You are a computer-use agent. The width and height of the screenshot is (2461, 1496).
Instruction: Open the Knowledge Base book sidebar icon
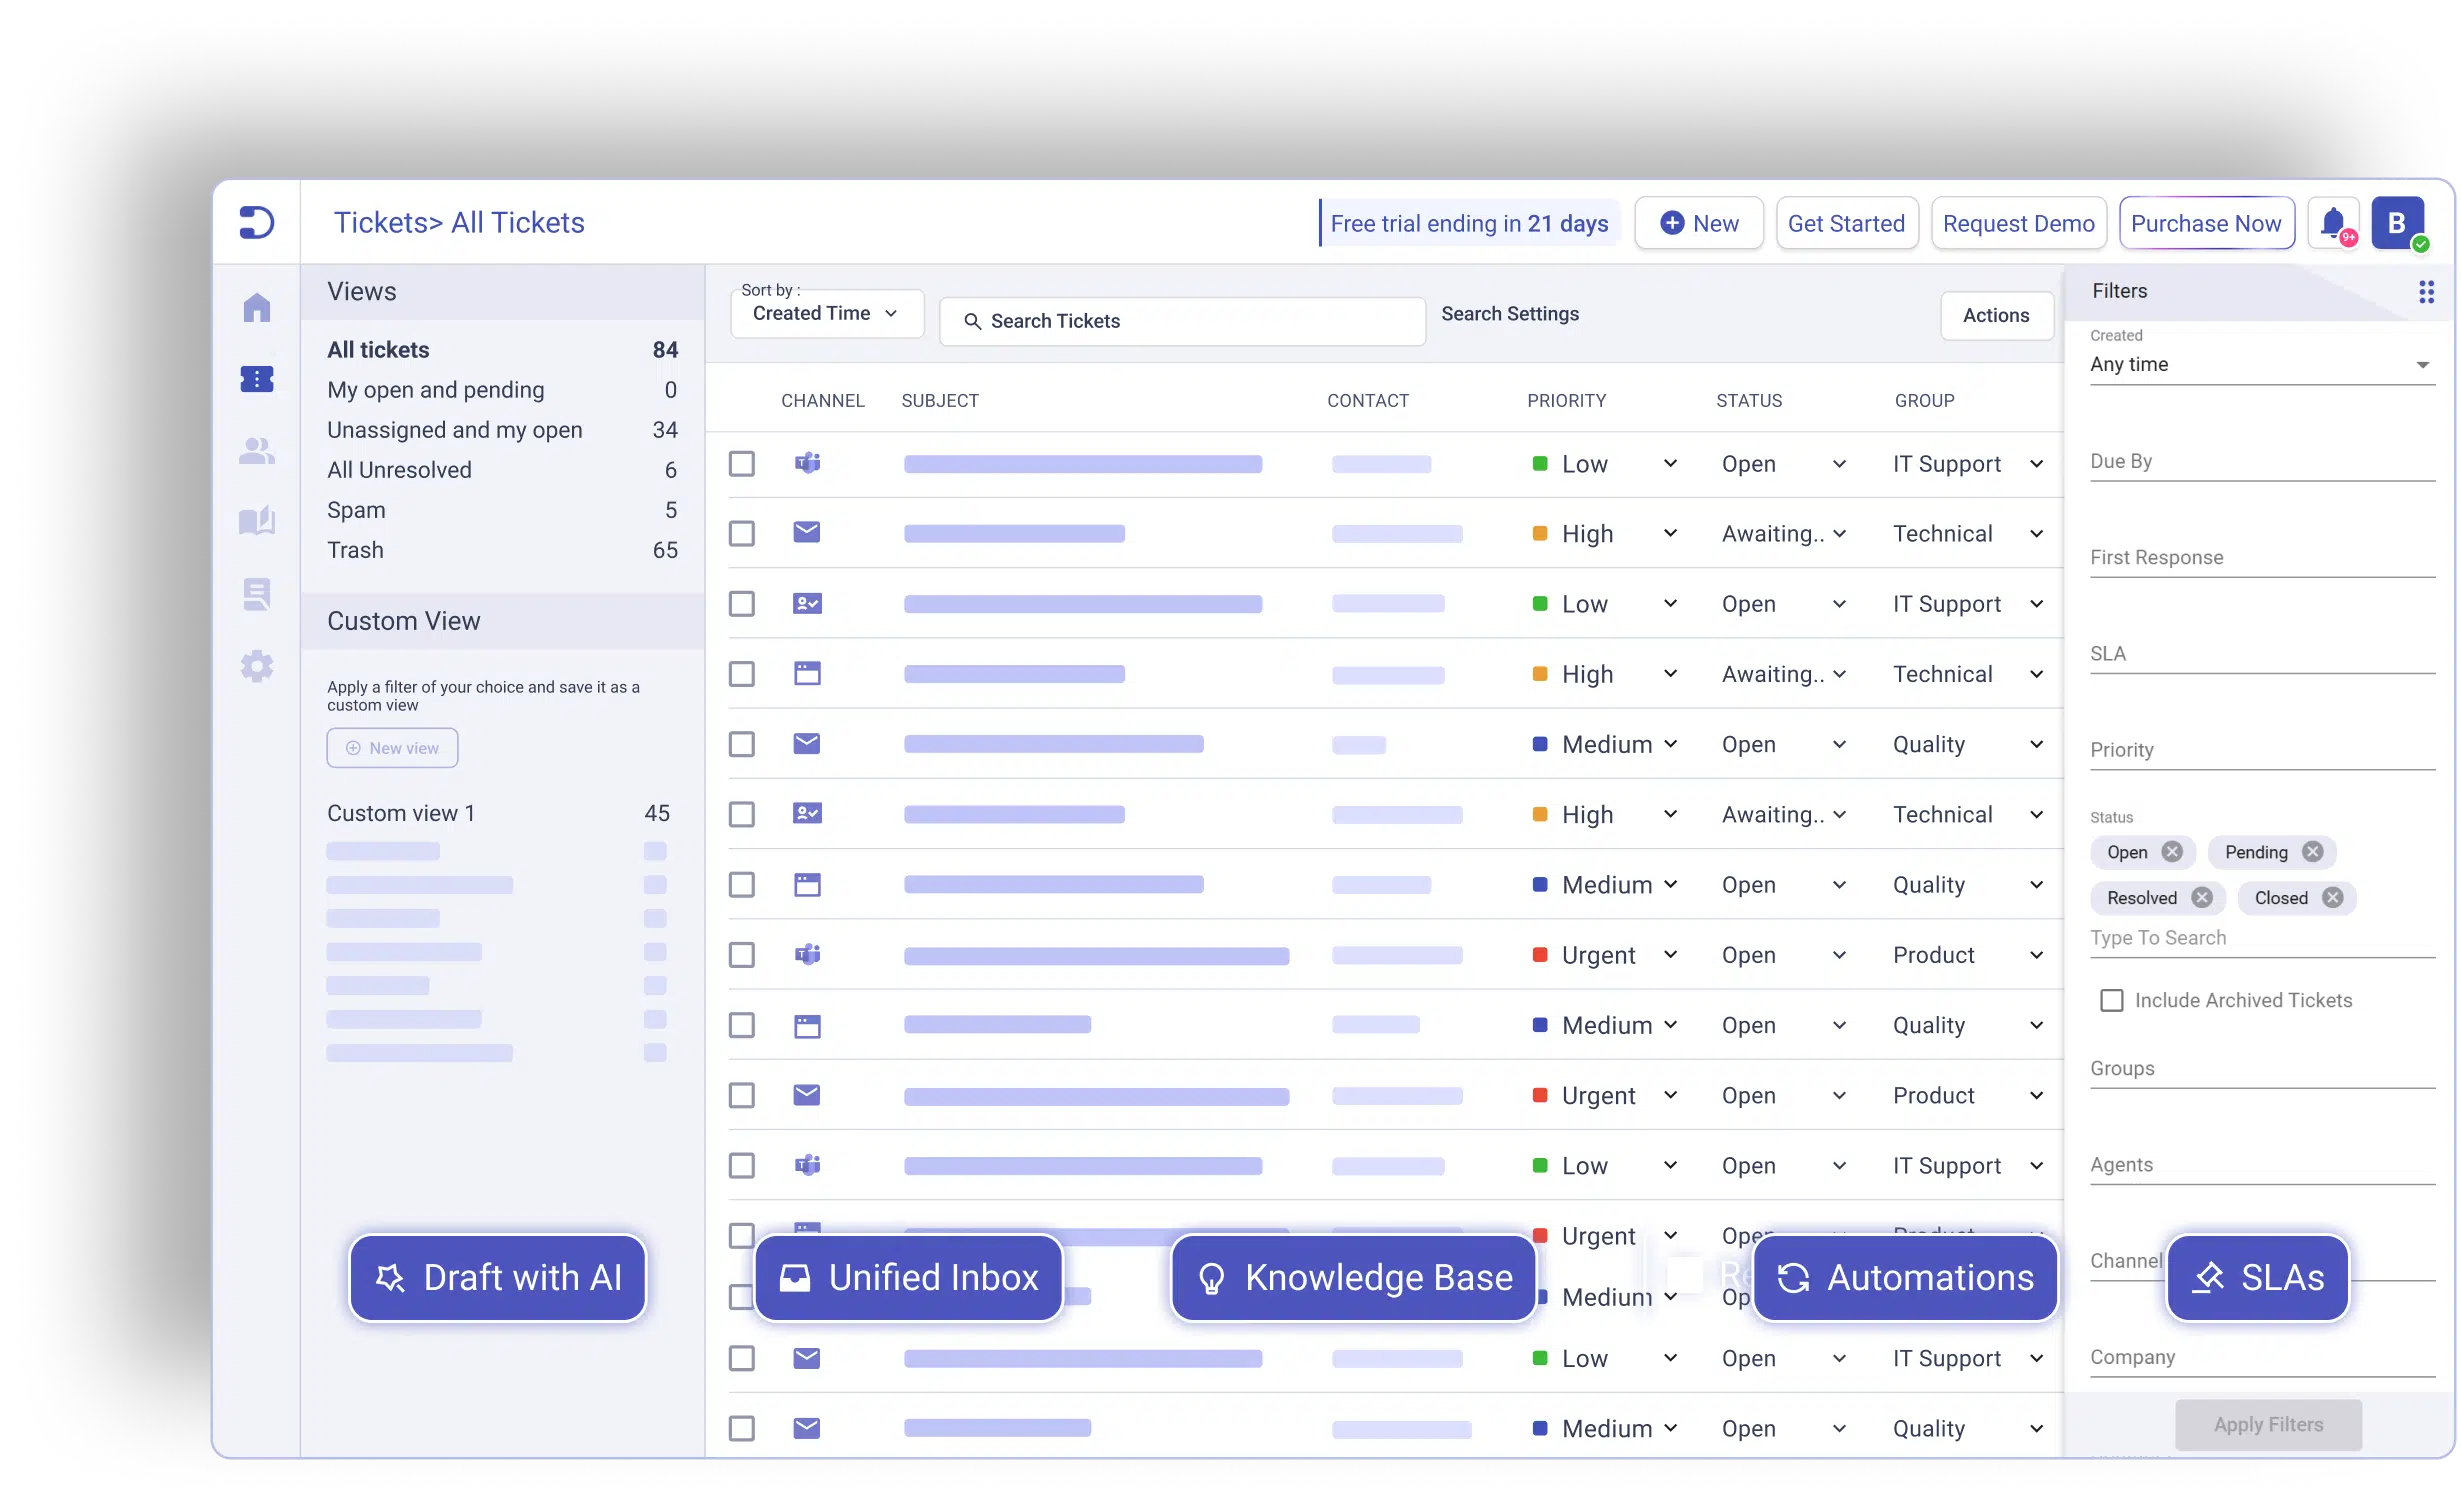coord(257,521)
